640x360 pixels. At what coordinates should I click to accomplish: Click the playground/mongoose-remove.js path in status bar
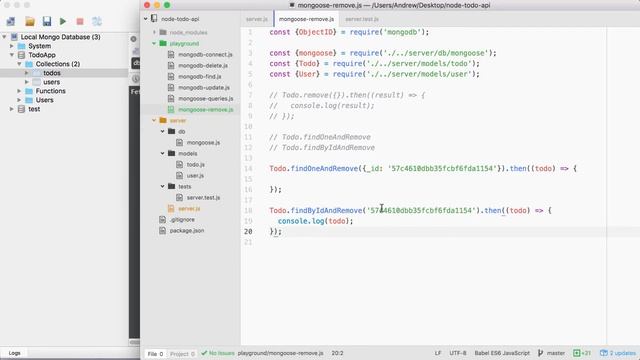click(x=280, y=353)
